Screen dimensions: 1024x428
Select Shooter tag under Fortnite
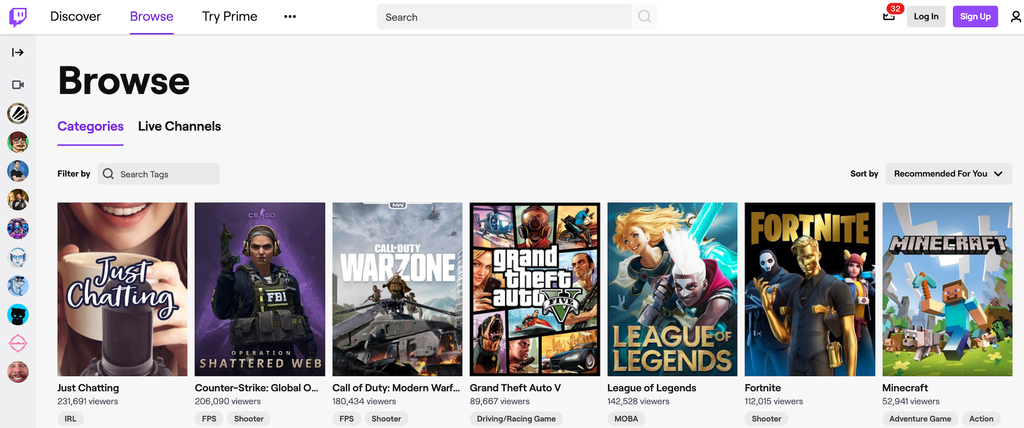pyautogui.click(x=767, y=419)
